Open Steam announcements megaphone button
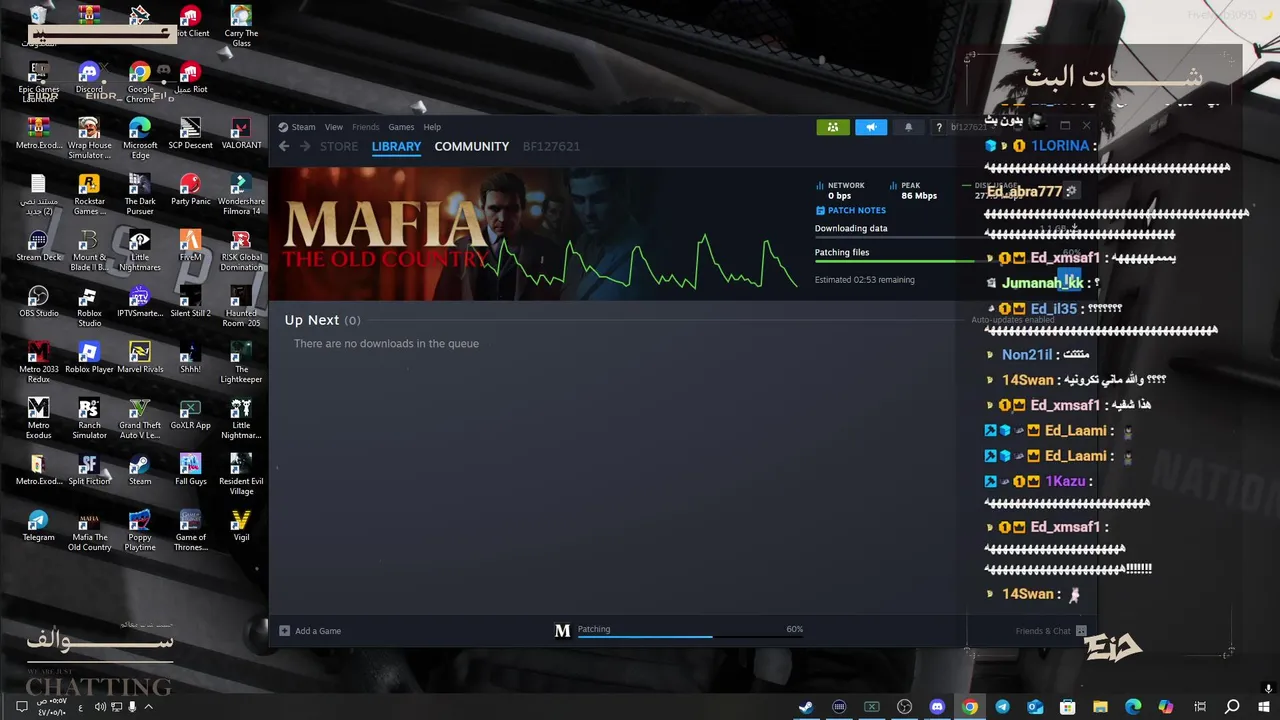The image size is (1280, 720). pyautogui.click(x=871, y=127)
